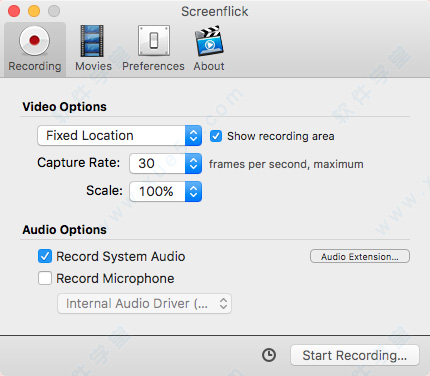Switch to the Movies tab label

[93, 66]
